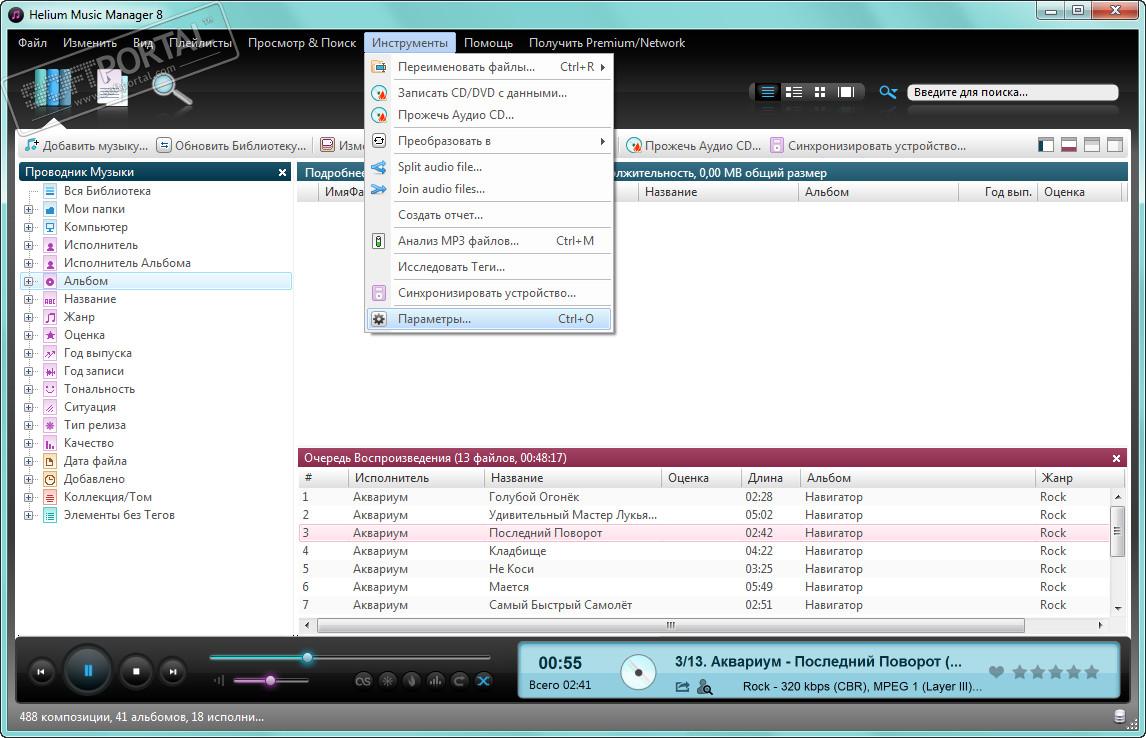This screenshot has width=1146, height=738.
Task: Expand the Оценка tree node
Action: point(29,335)
